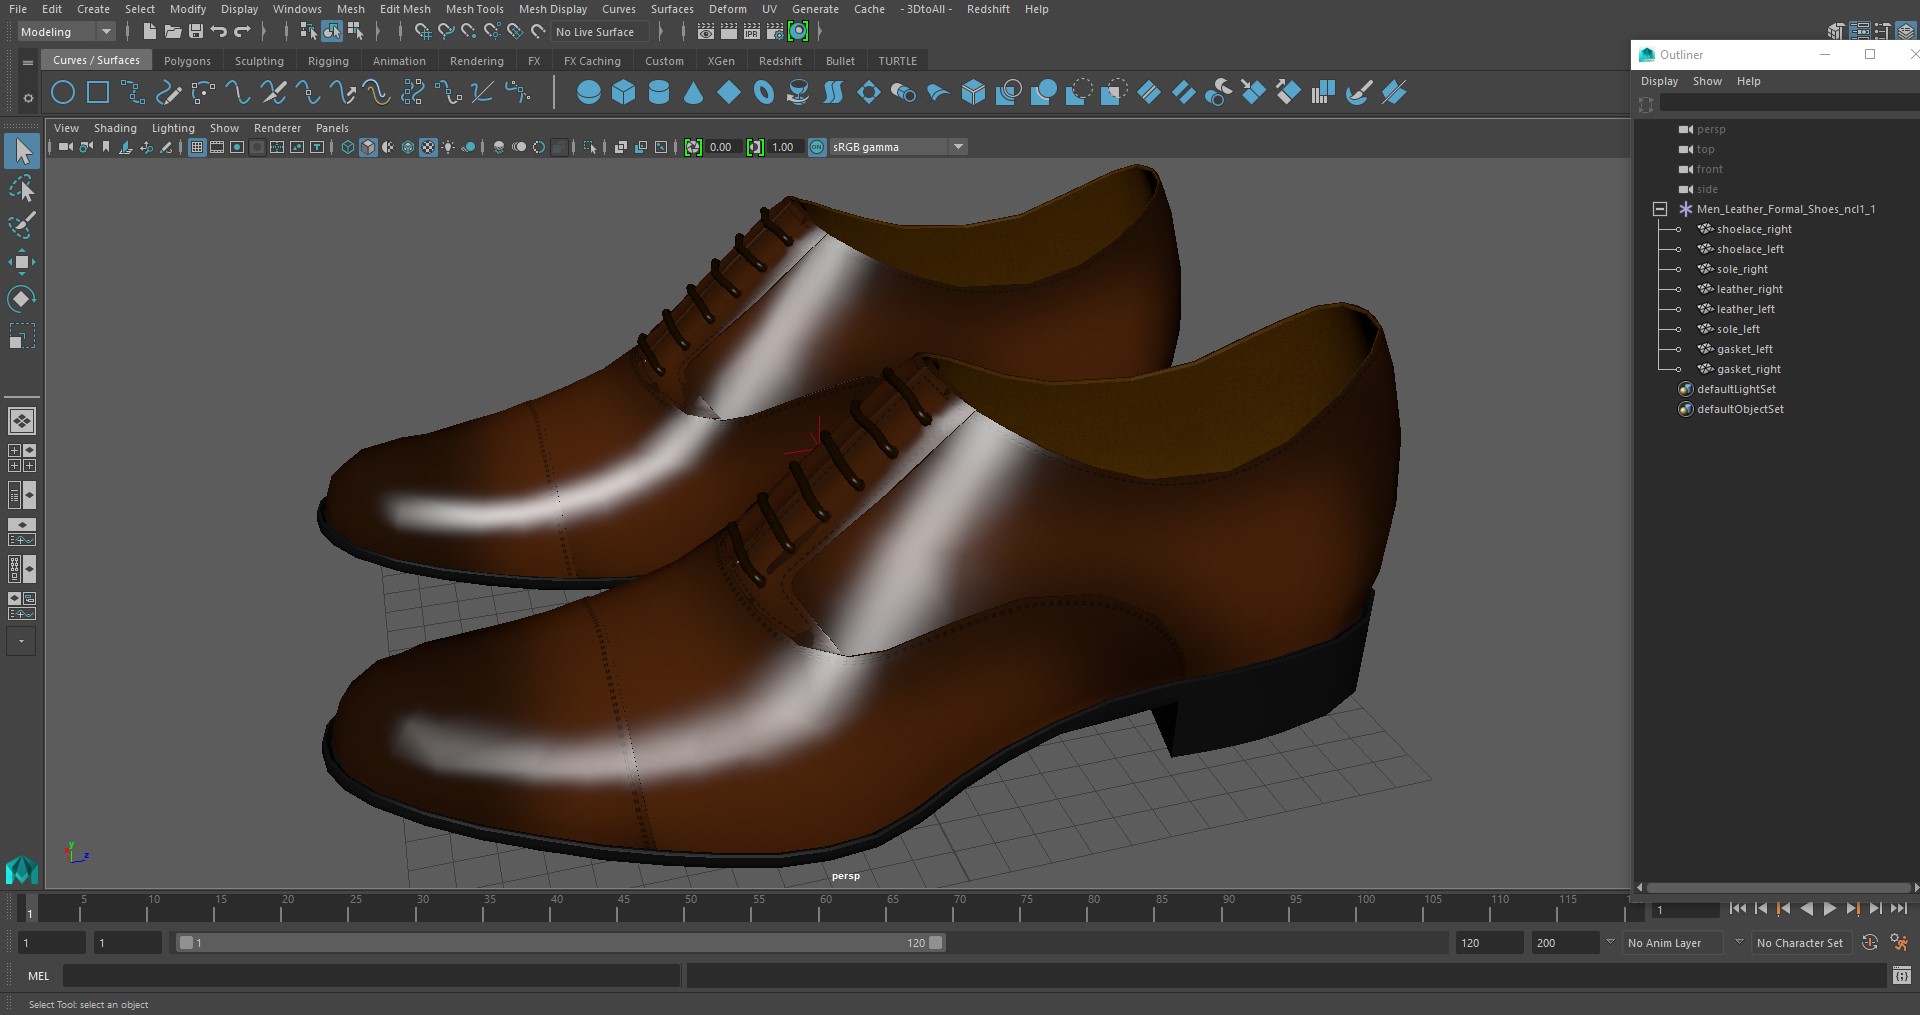Viewport: 1920px width, 1015px height.
Task: Create a NURBS cube from shelf
Action: coord(624,93)
